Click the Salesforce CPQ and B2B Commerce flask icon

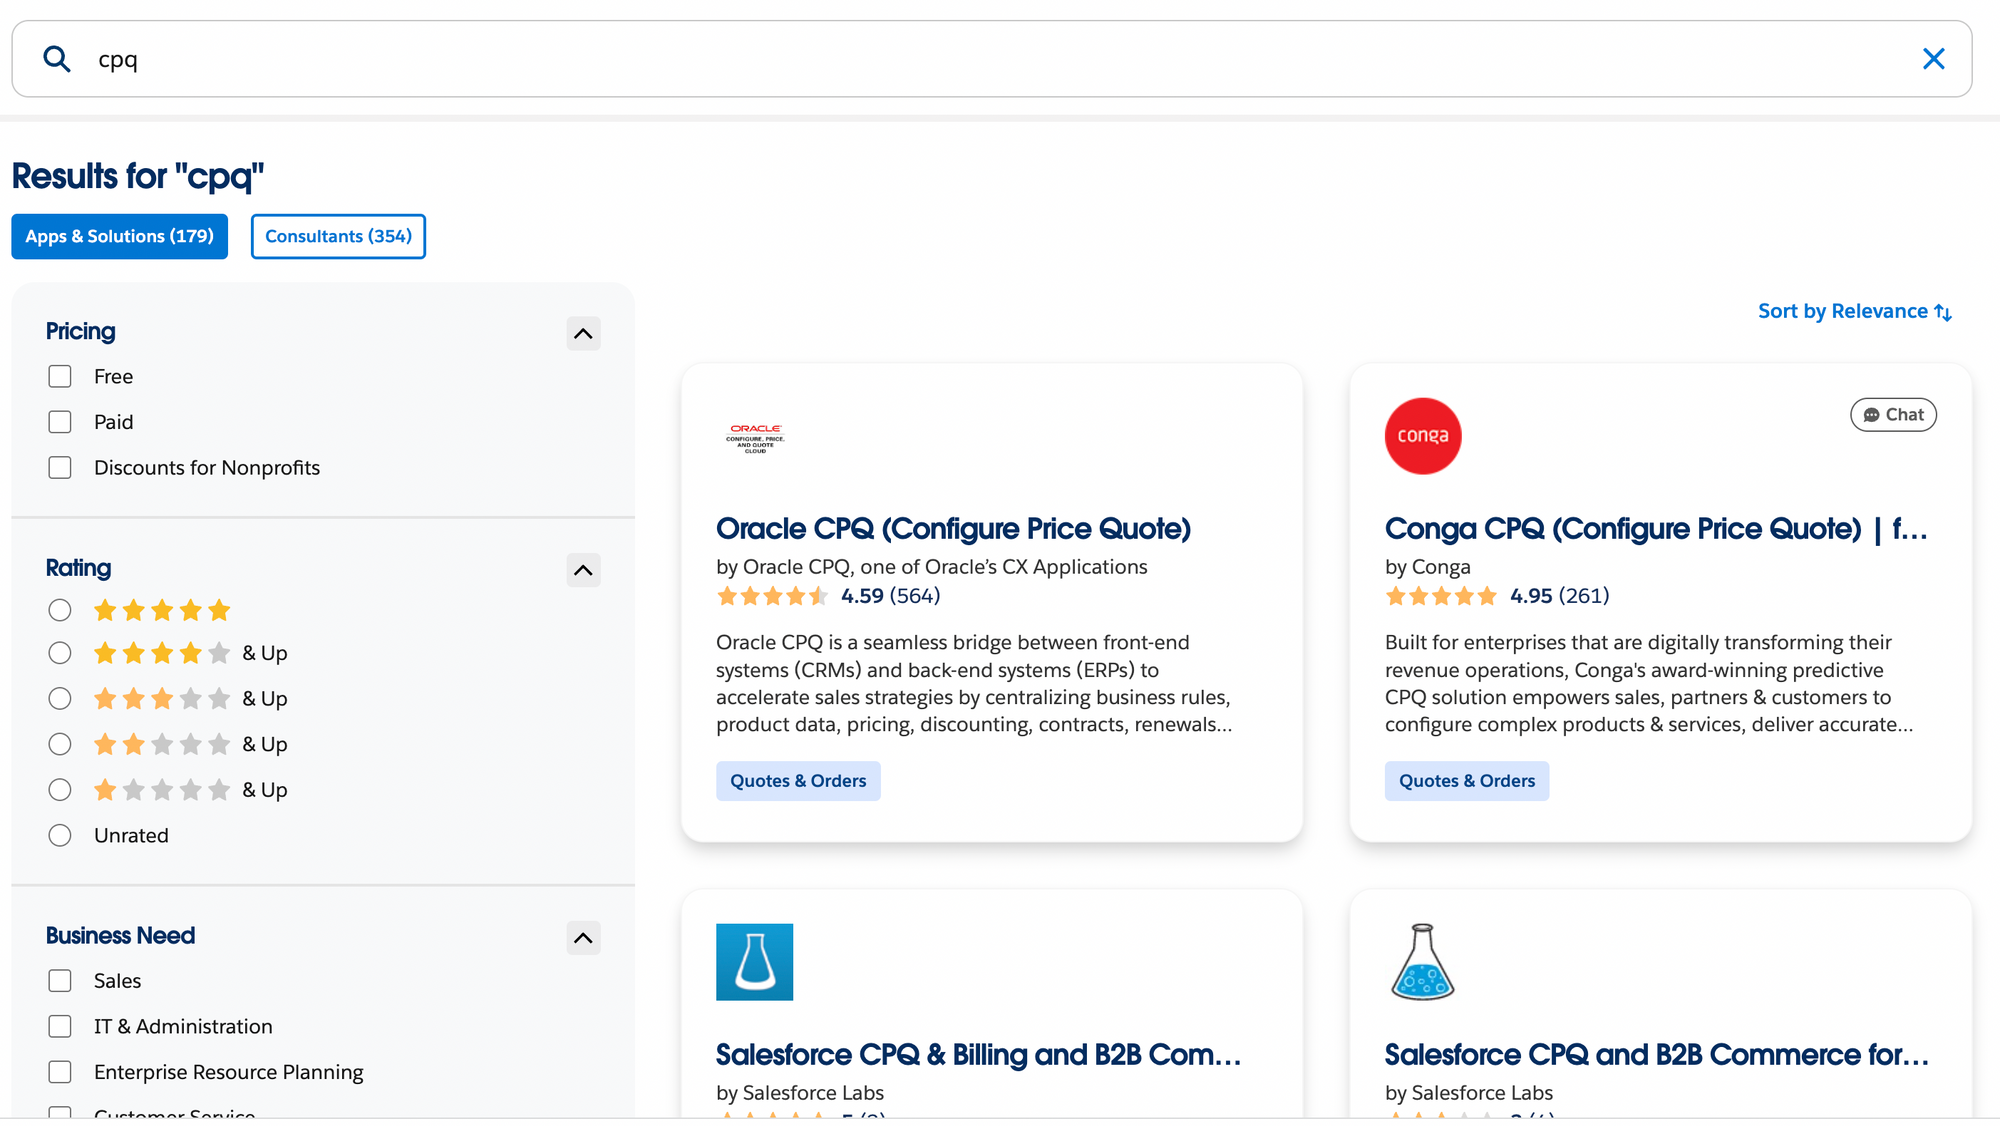point(1423,962)
